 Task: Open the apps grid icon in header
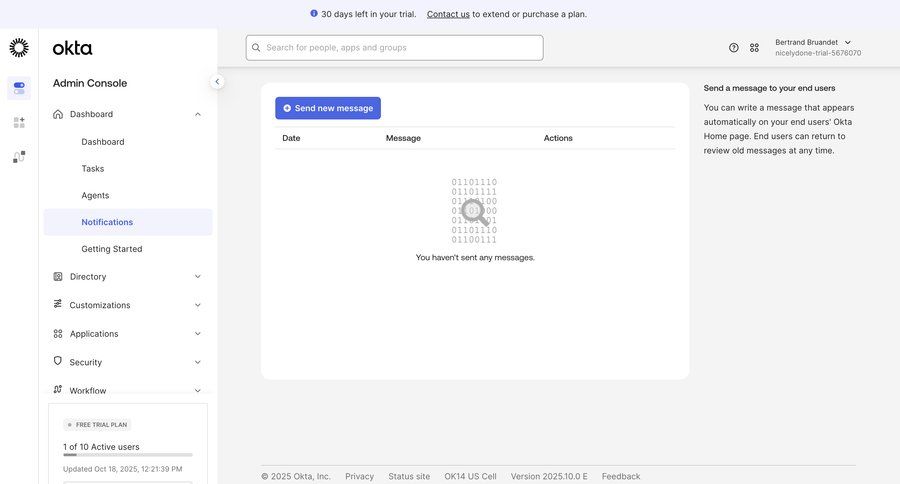pyautogui.click(x=754, y=48)
